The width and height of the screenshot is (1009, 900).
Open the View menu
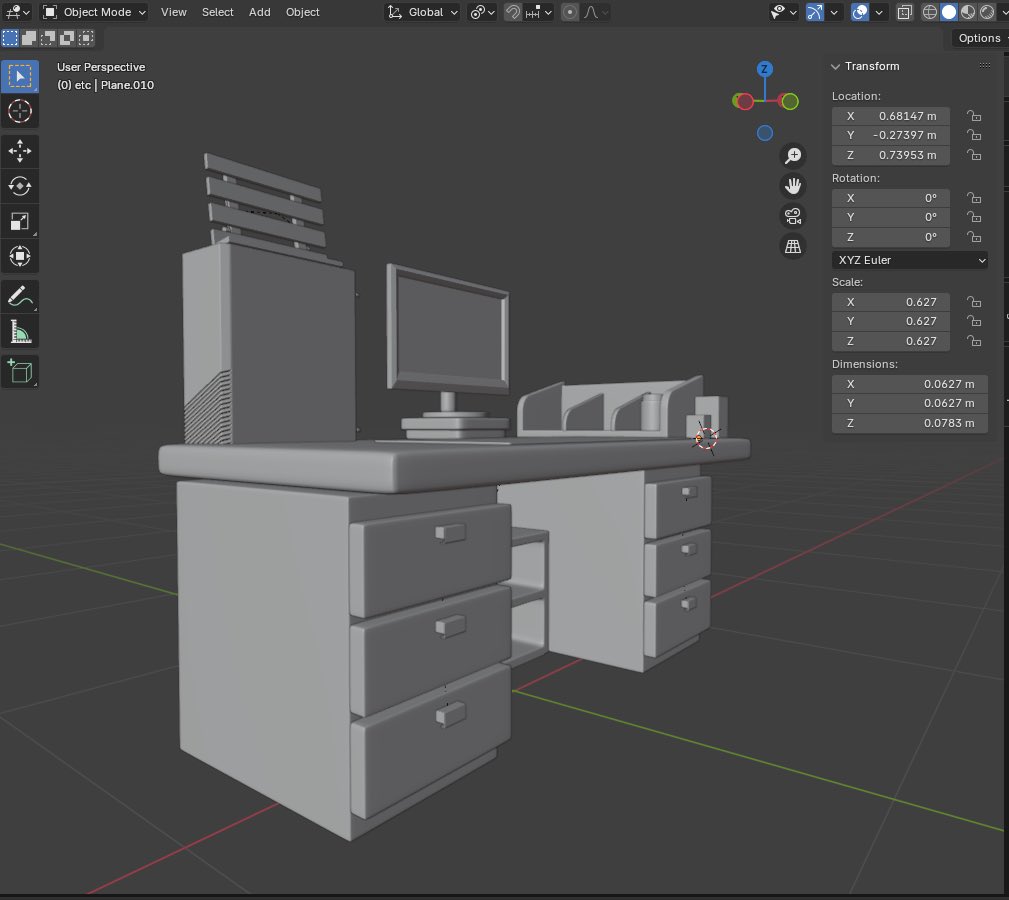174,12
